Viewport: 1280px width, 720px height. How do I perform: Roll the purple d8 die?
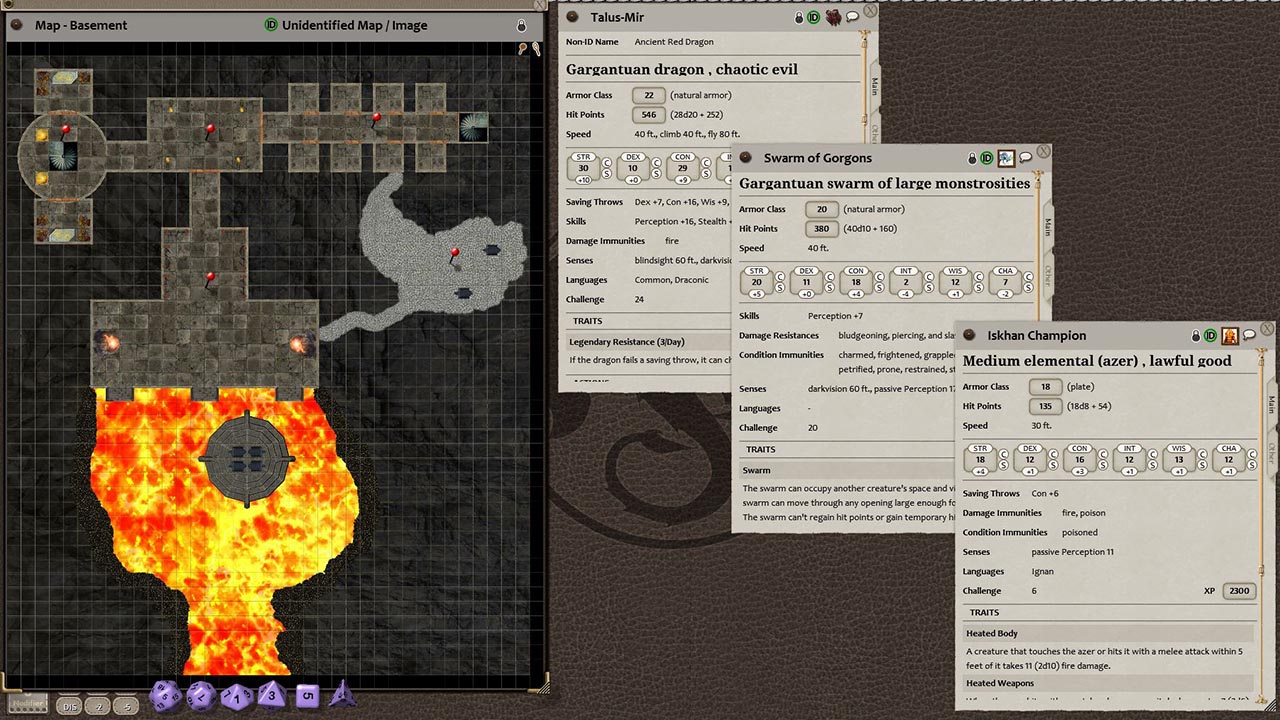point(271,695)
